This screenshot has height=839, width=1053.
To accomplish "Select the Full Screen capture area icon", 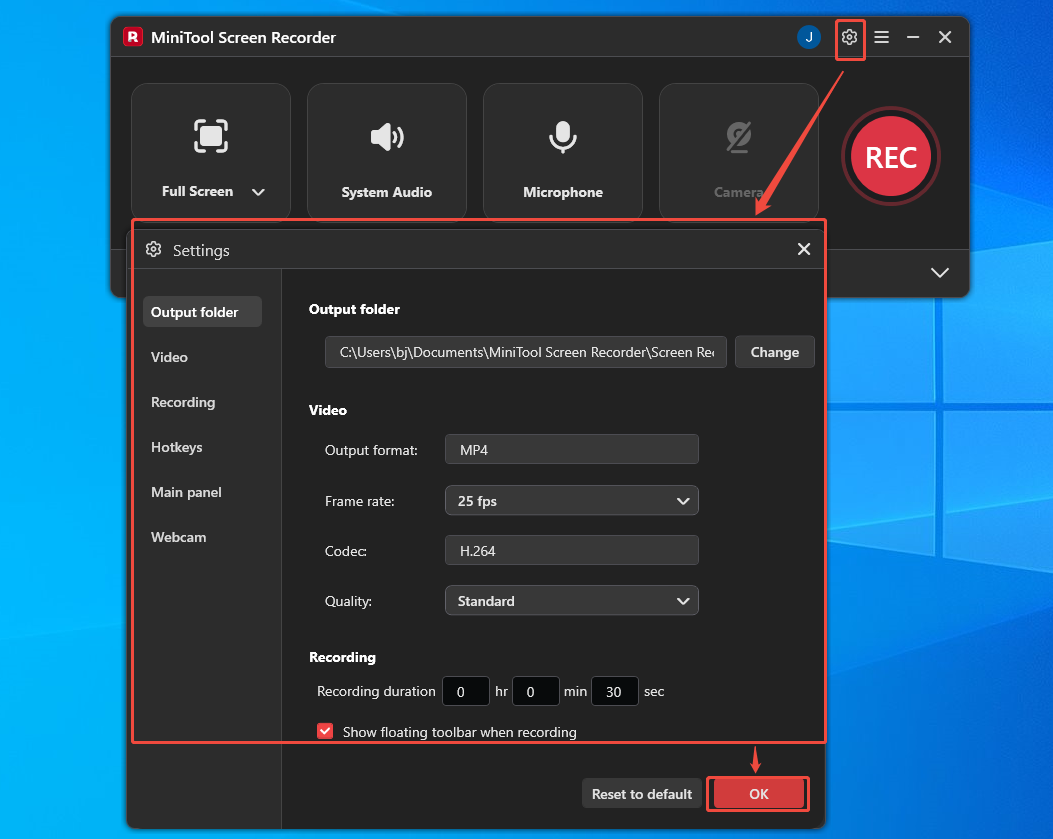I will pyautogui.click(x=211, y=136).
